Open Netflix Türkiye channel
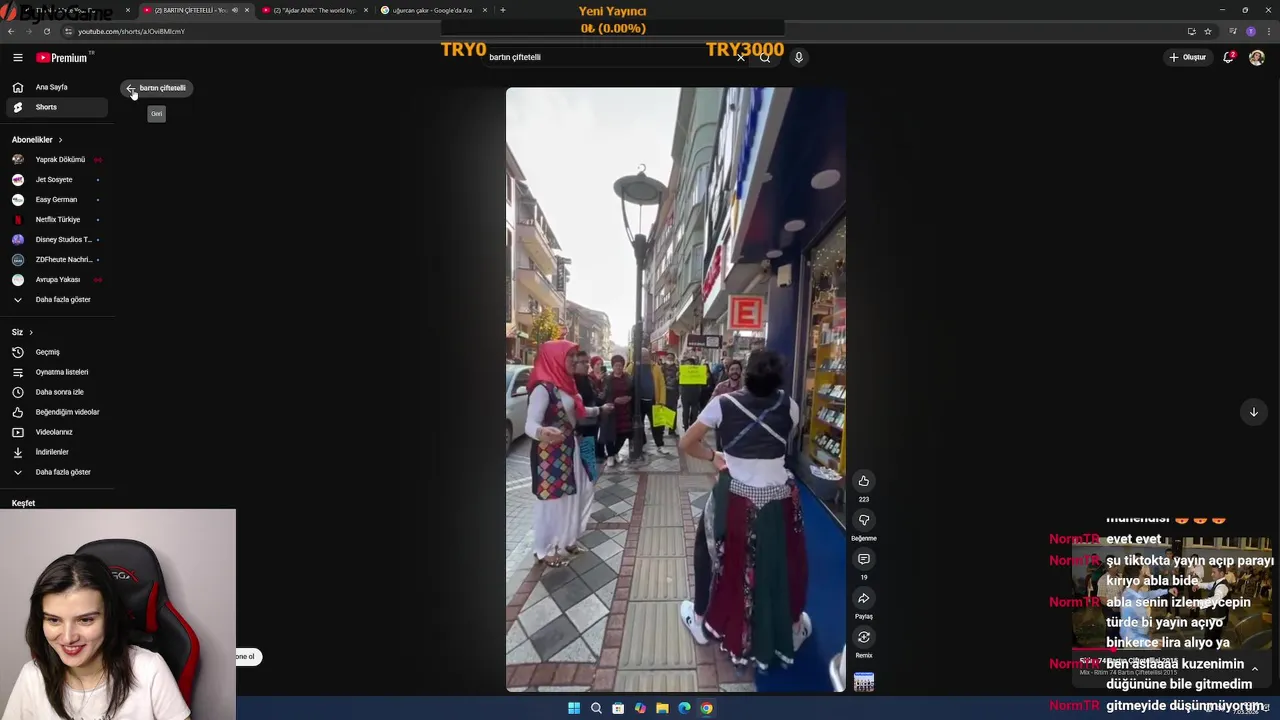Image resolution: width=1280 pixels, height=720 pixels. (x=56, y=220)
